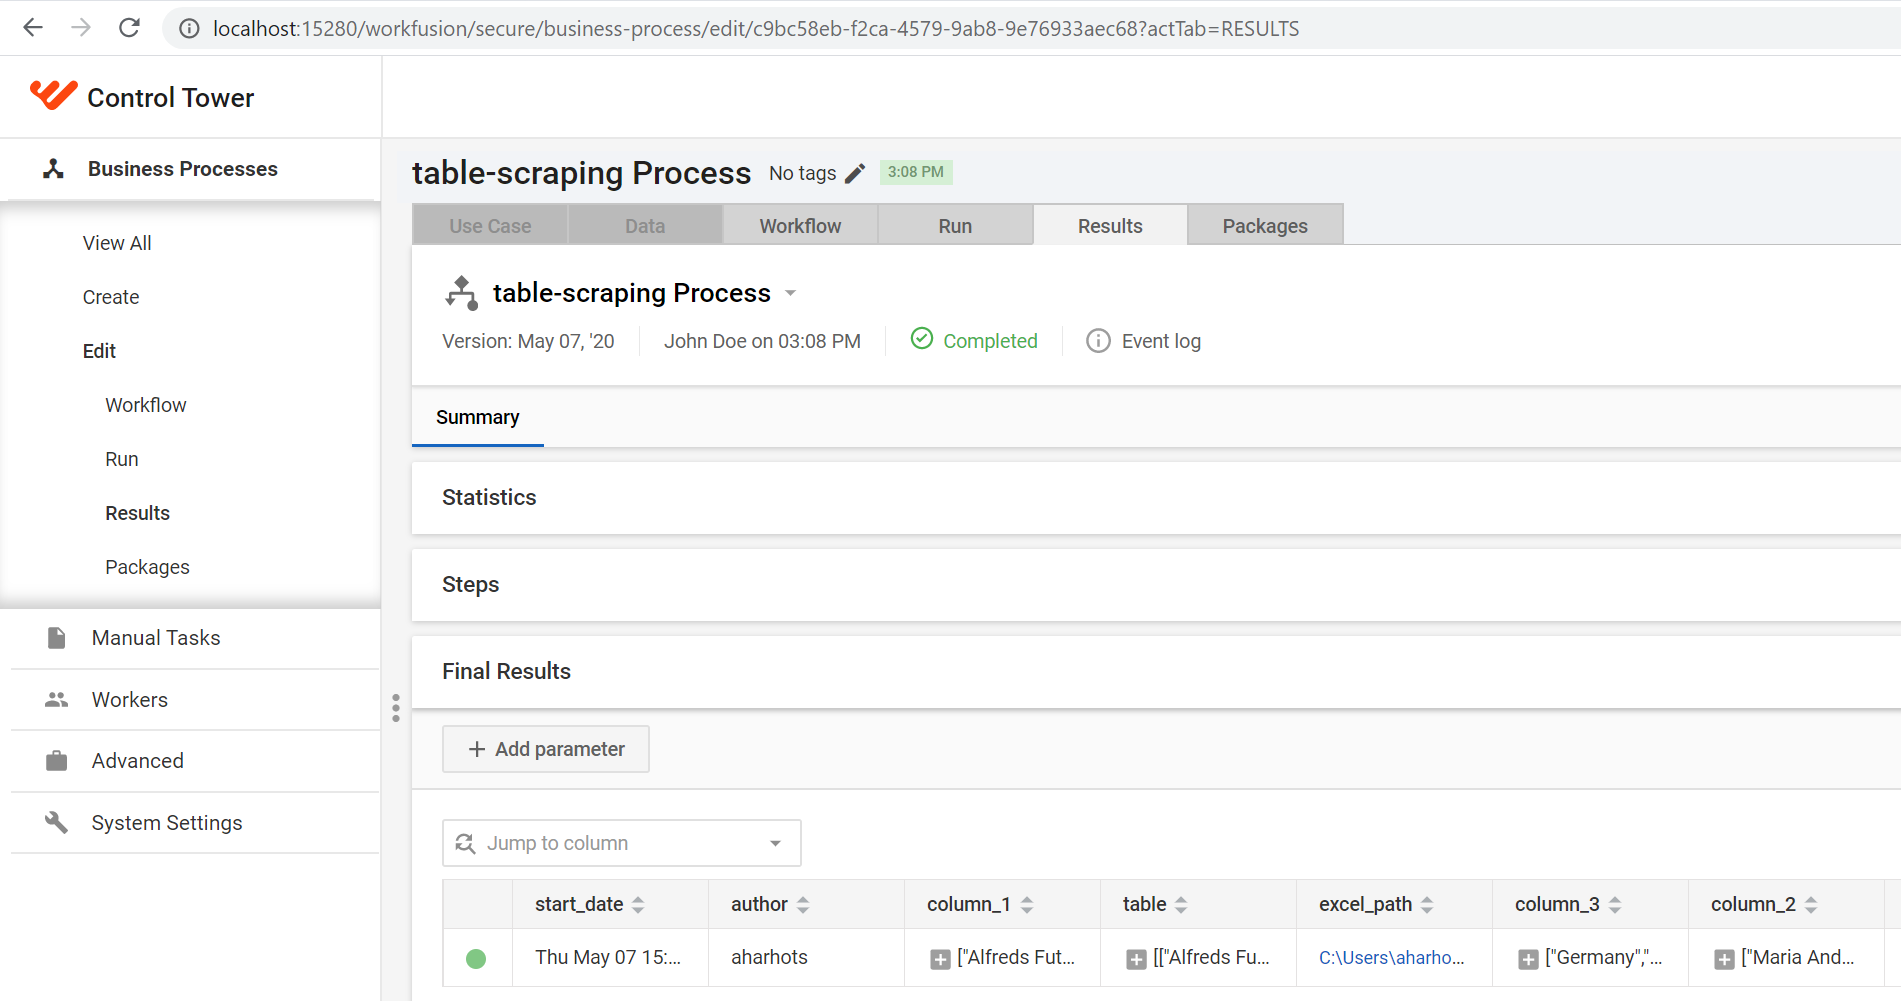Click the green status dot in first row

point(476,959)
